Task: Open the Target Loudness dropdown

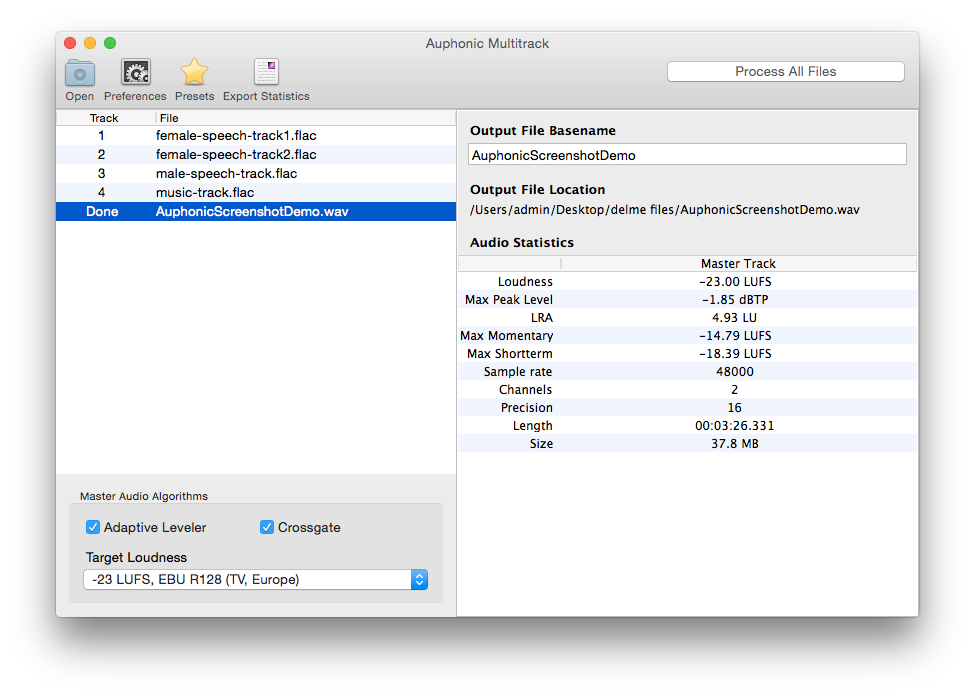Action: (x=256, y=579)
